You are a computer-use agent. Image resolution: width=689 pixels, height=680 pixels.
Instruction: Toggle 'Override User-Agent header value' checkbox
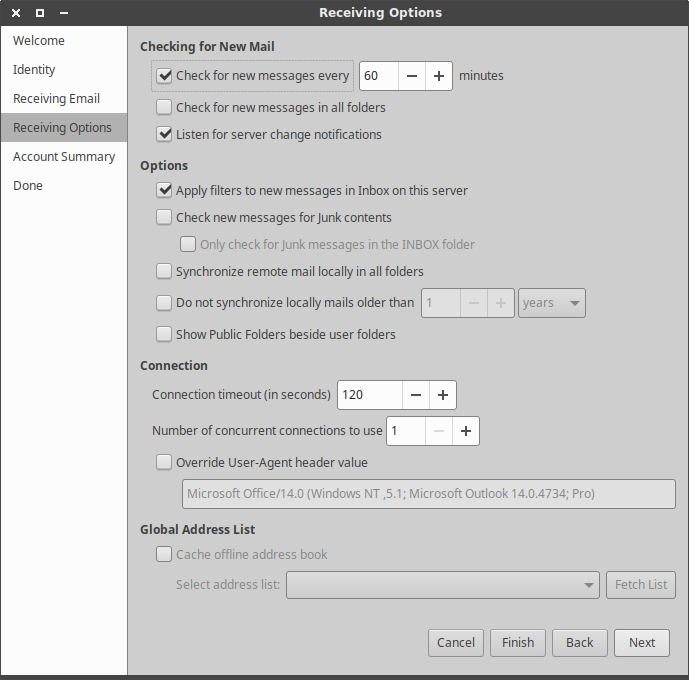tap(165, 462)
